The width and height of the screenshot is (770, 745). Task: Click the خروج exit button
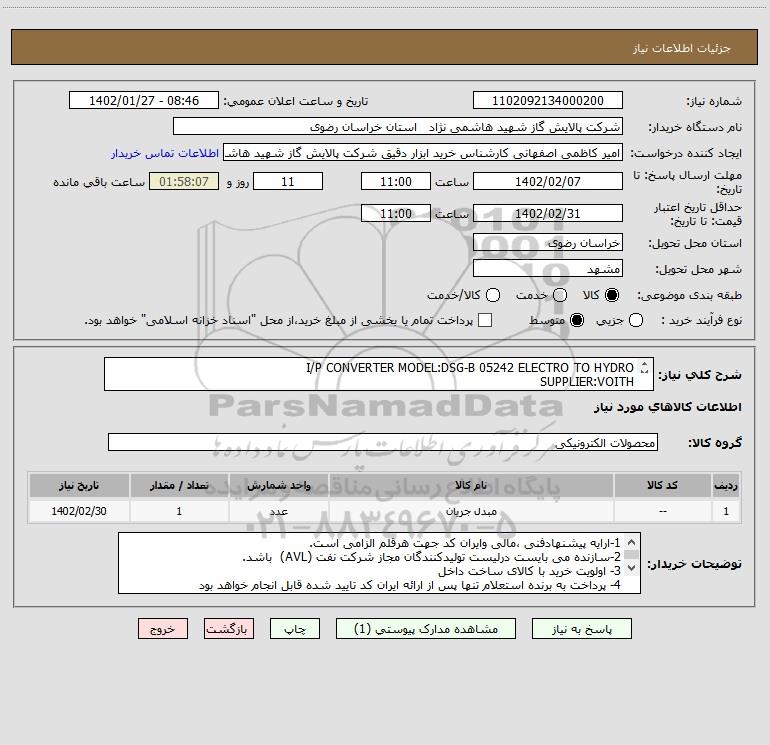coord(163,629)
